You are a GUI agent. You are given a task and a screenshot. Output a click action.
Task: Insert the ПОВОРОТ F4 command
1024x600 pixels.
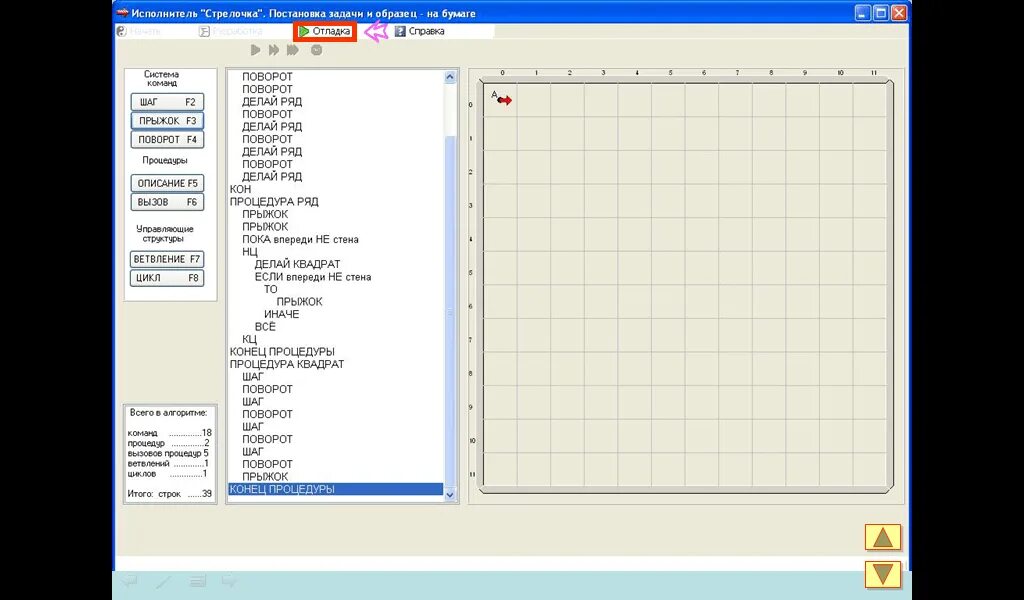point(167,140)
